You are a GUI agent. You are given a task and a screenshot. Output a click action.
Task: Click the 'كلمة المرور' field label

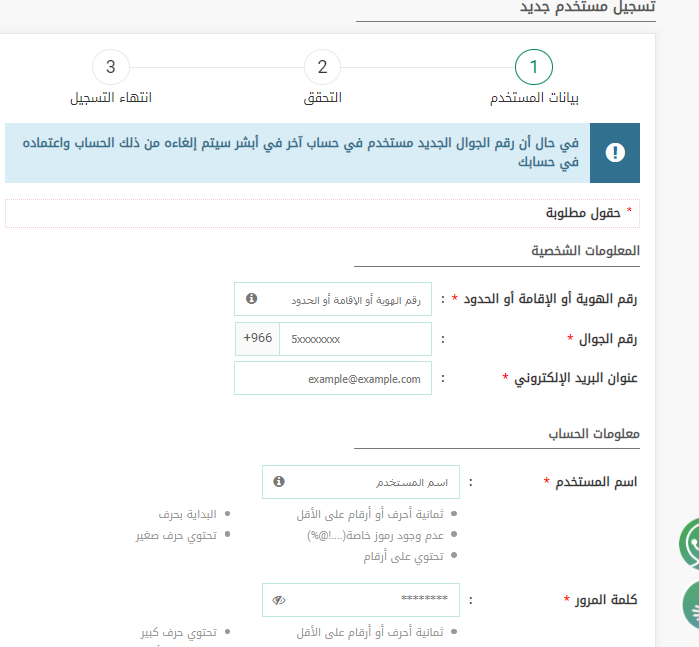coord(606,600)
